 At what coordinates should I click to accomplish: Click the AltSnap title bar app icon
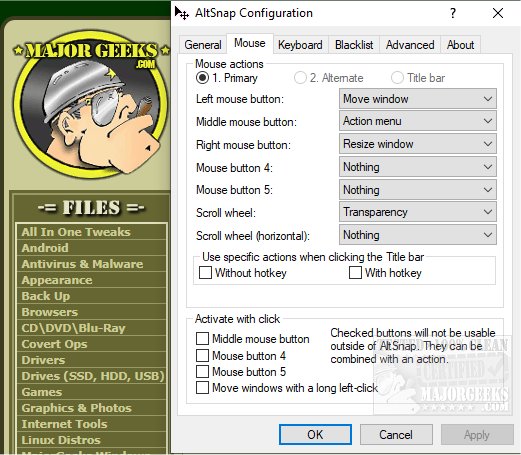tap(182, 13)
